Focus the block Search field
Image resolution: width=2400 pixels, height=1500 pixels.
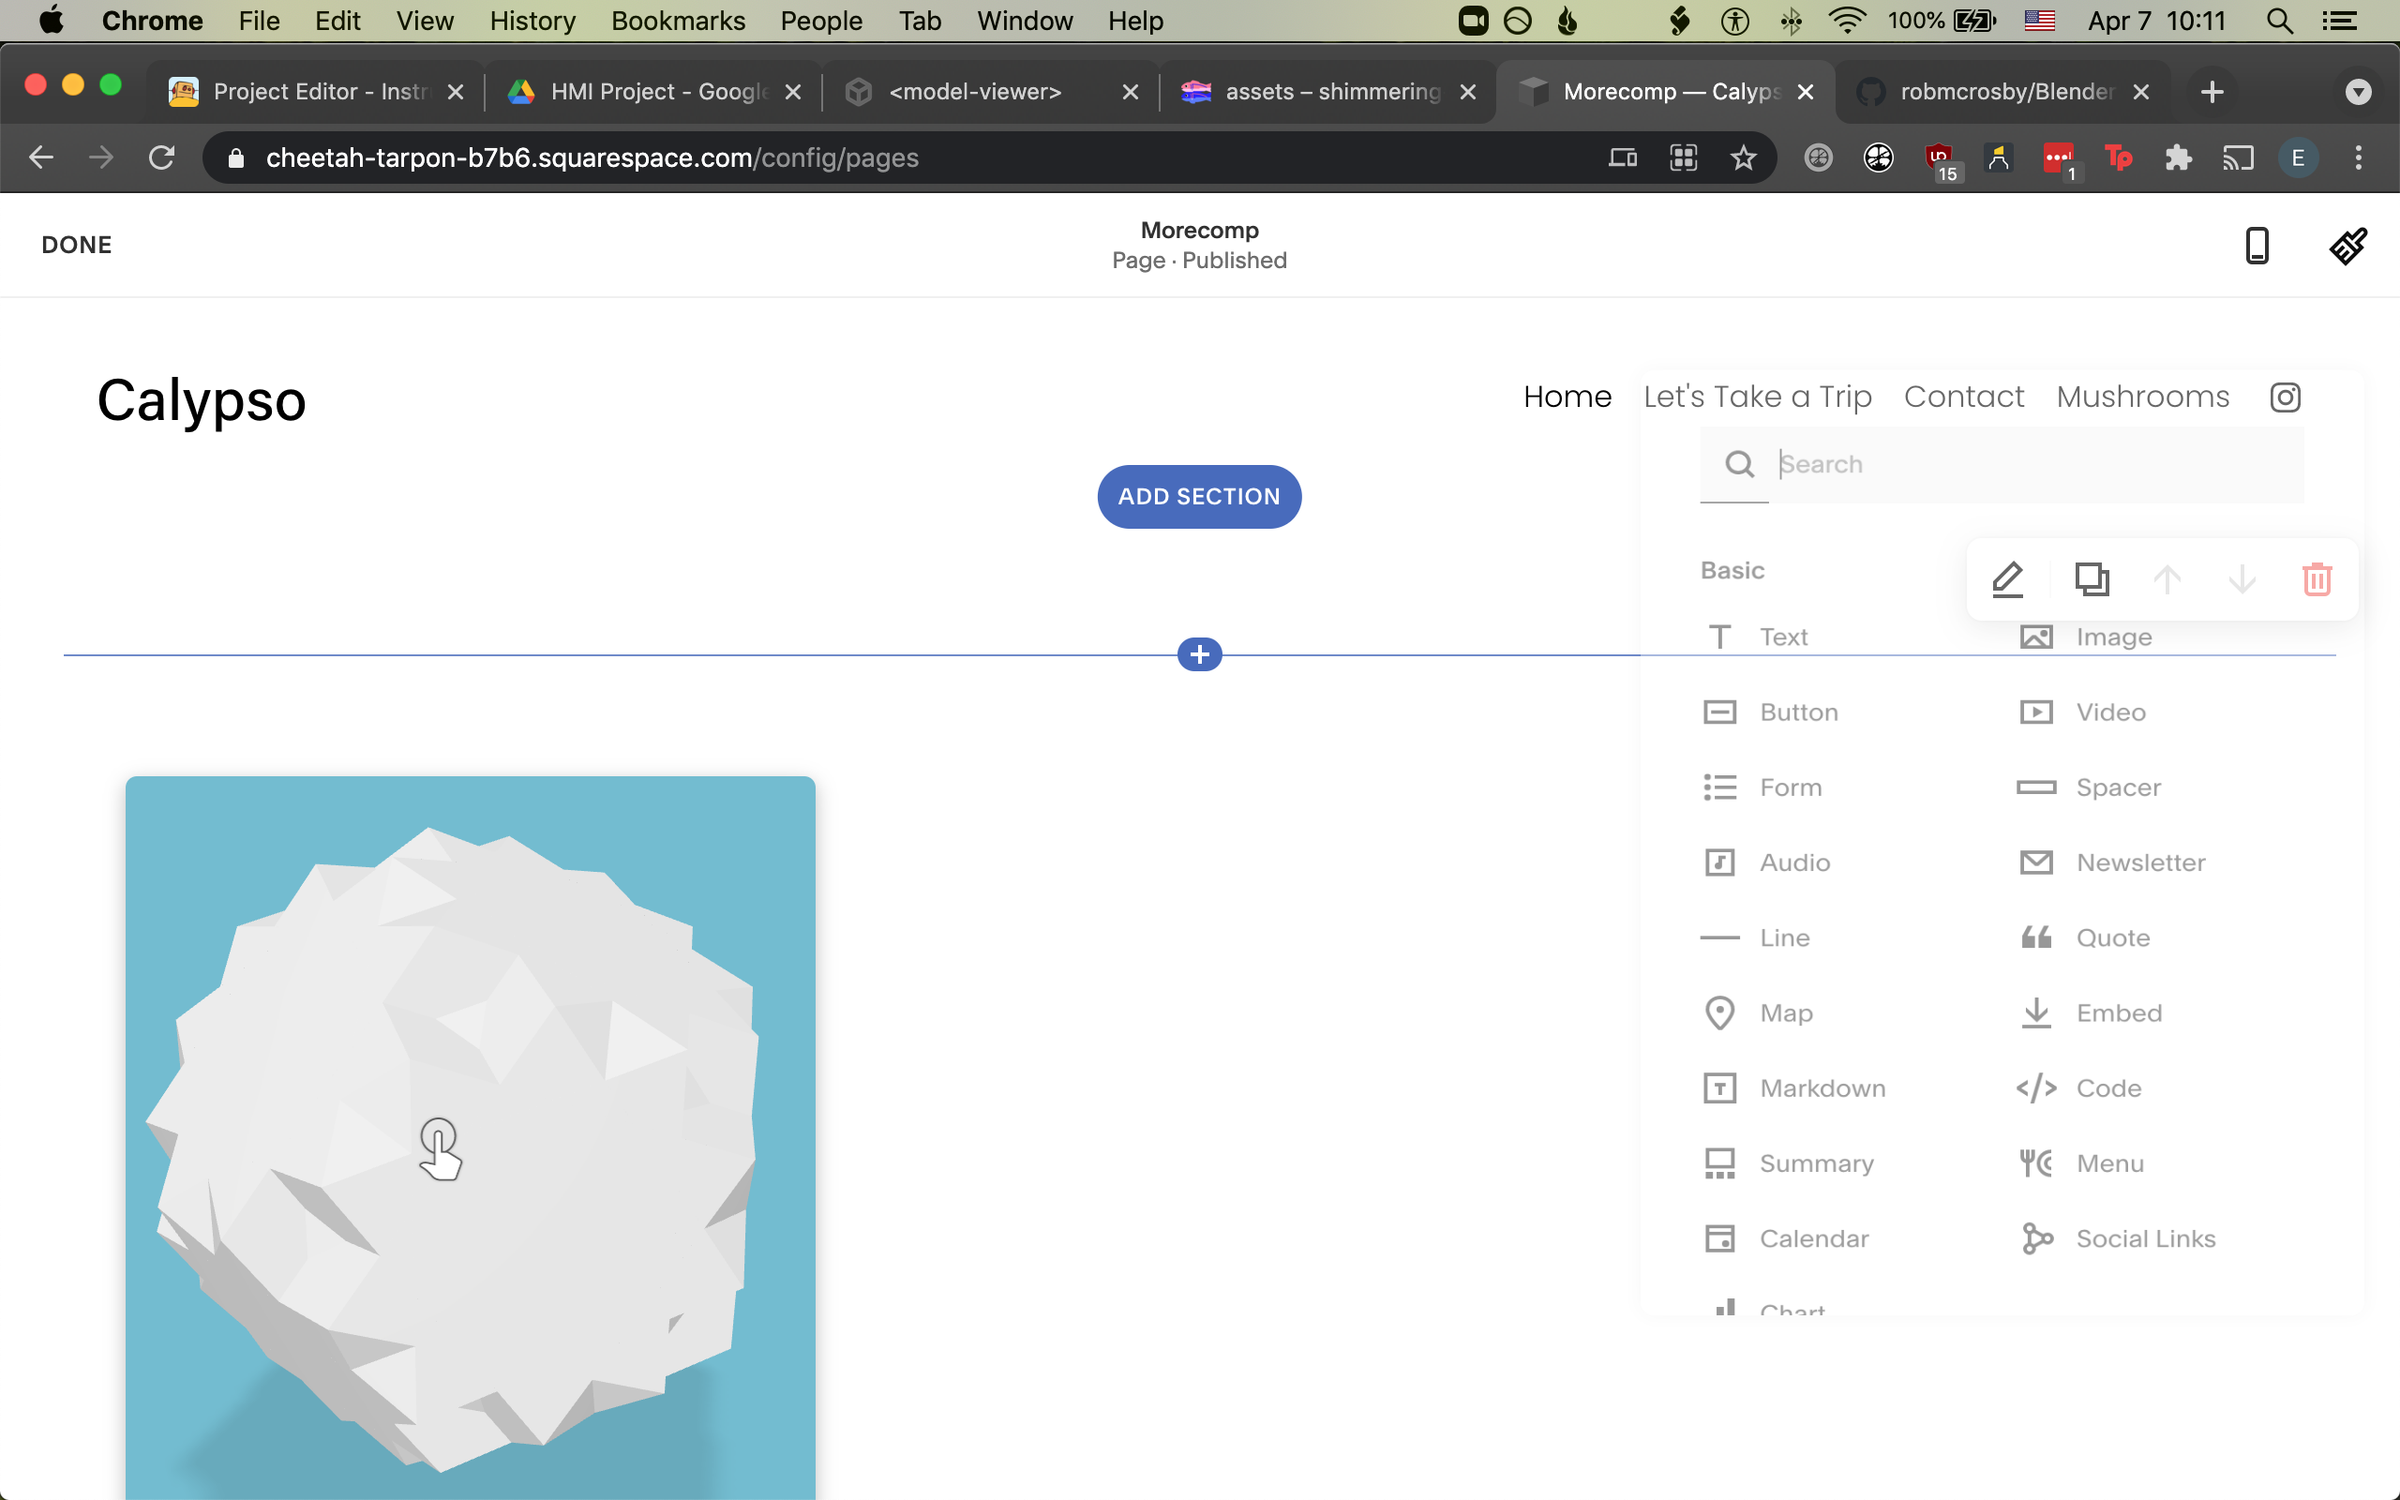tap(2030, 464)
